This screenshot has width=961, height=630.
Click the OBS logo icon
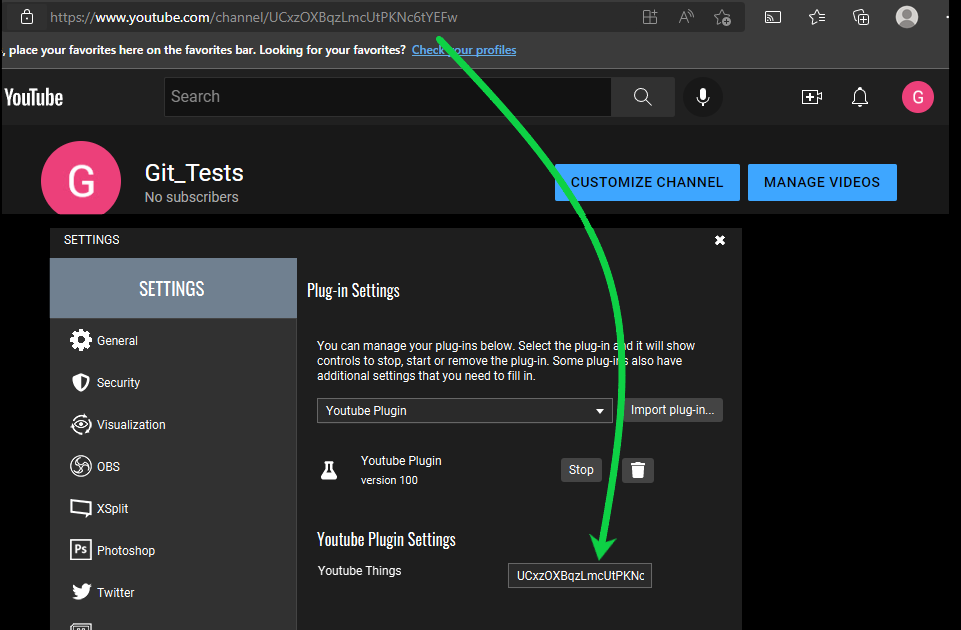tap(81, 466)
